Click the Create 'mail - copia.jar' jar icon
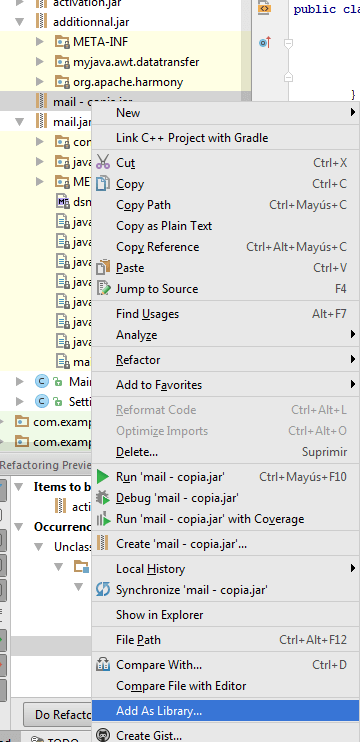 (x=102, y=543)
